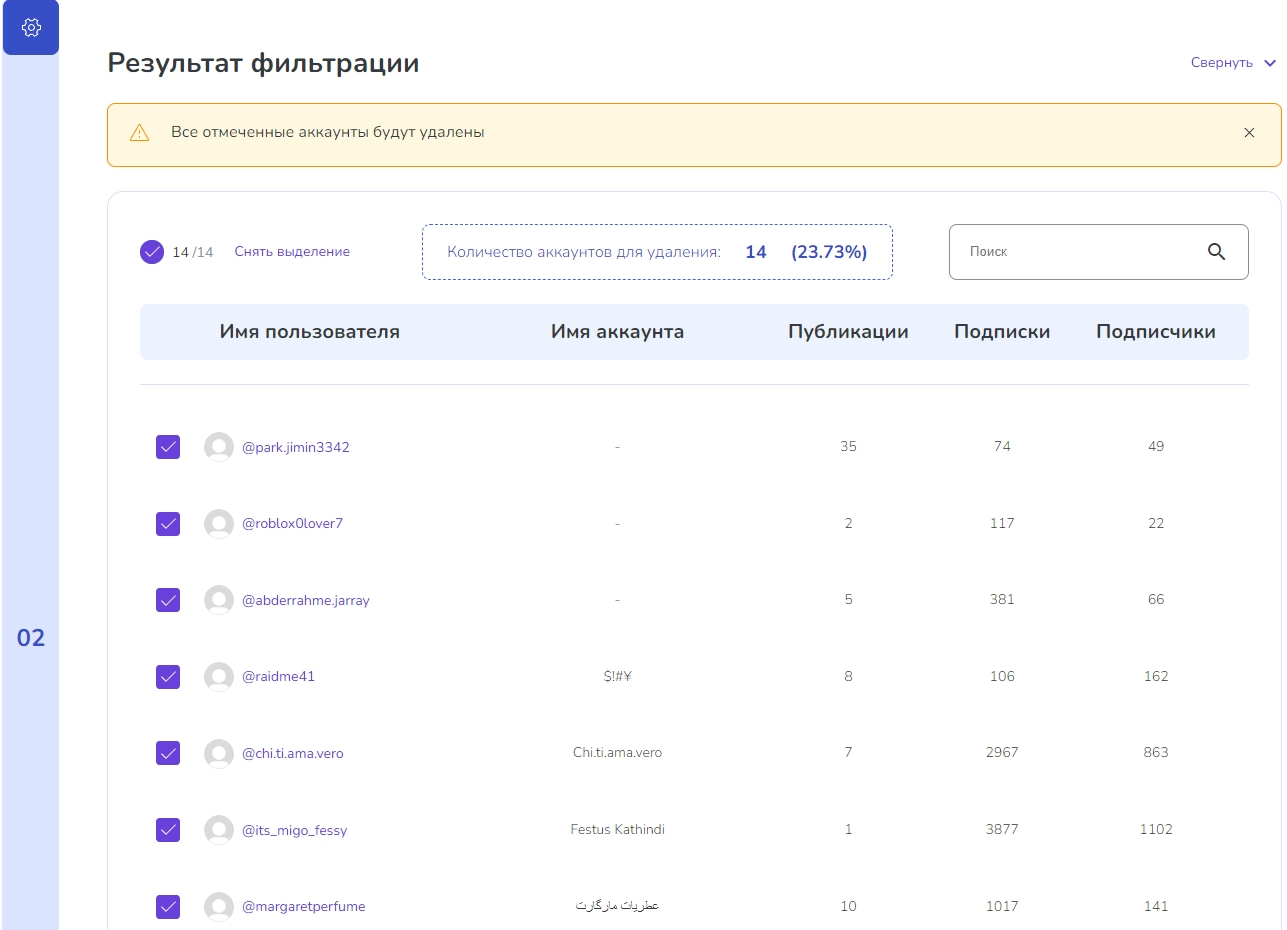Open the @margaretperfume profile link

[x=304, y=906]
